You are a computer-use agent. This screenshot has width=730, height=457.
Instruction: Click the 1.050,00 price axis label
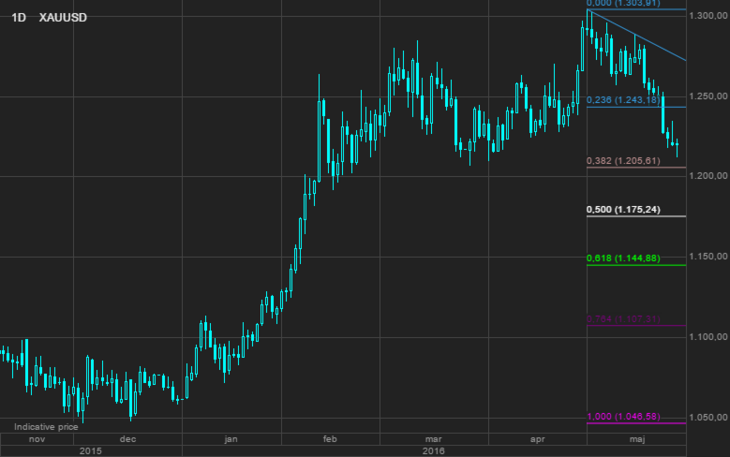click(706, 417)
